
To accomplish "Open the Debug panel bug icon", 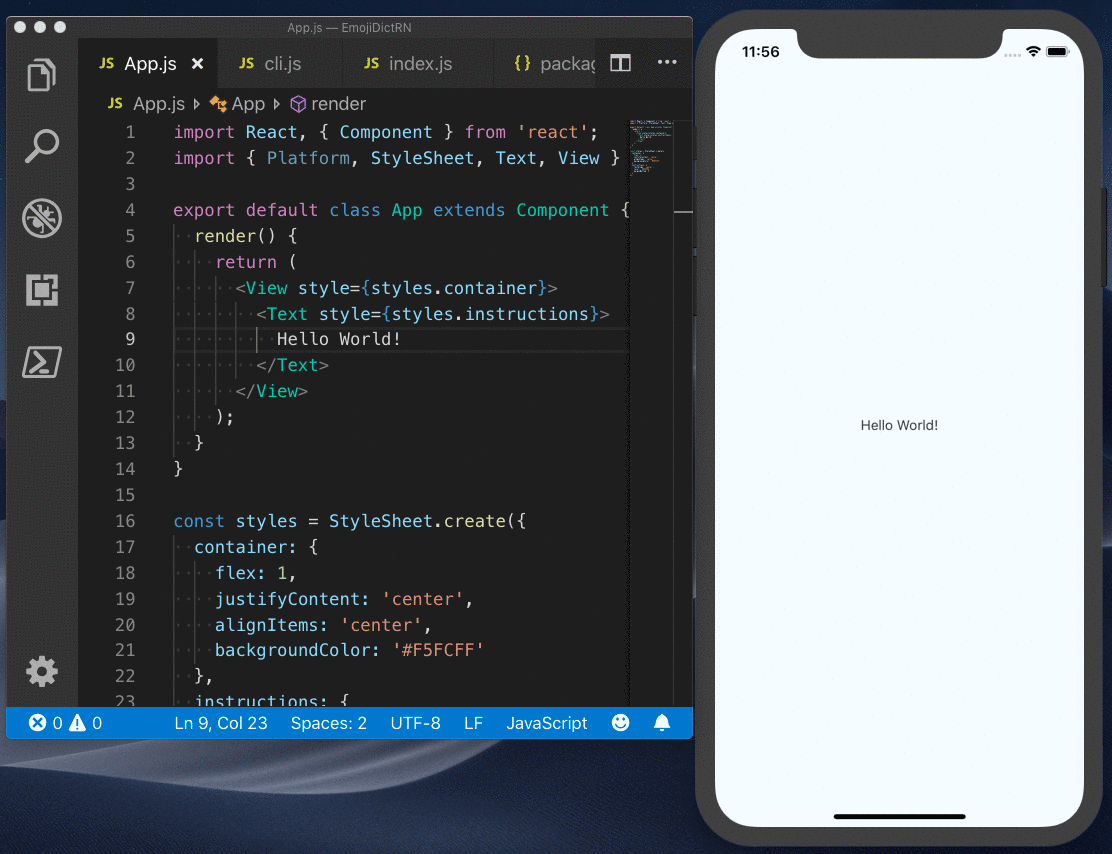I will [x=41, y=218].
